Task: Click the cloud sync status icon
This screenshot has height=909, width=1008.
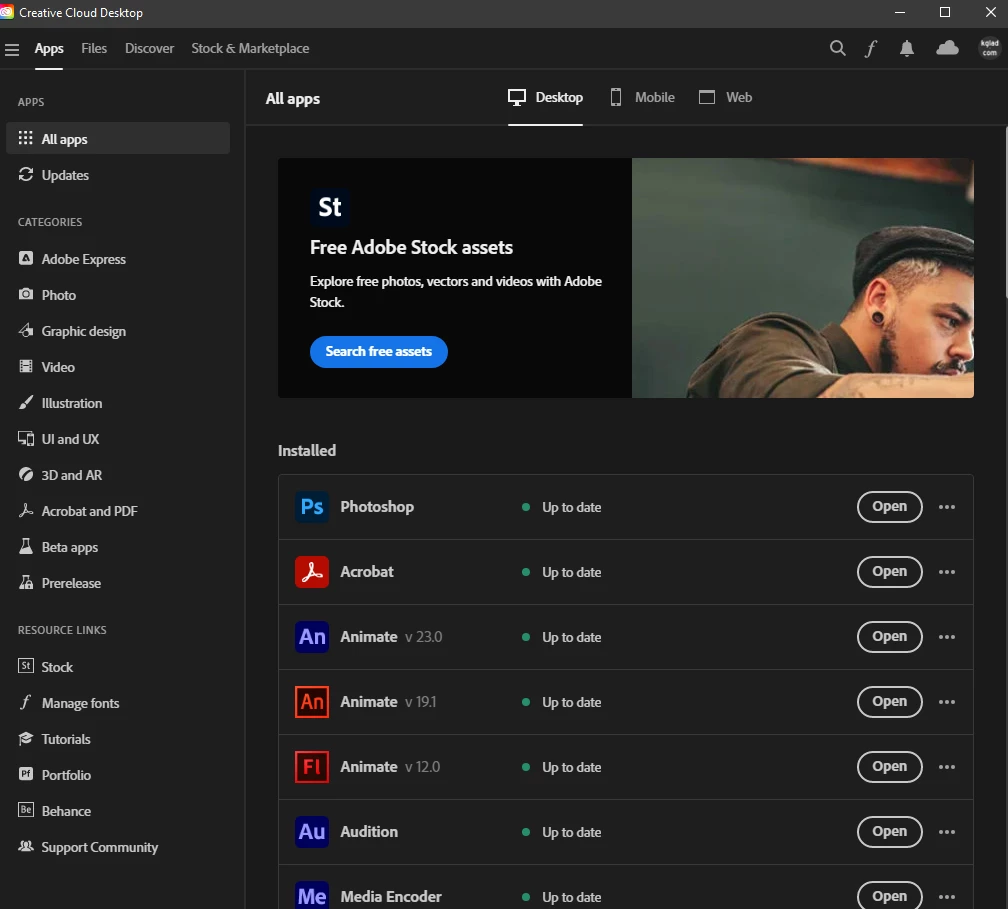Action: [x=947, y=48]
